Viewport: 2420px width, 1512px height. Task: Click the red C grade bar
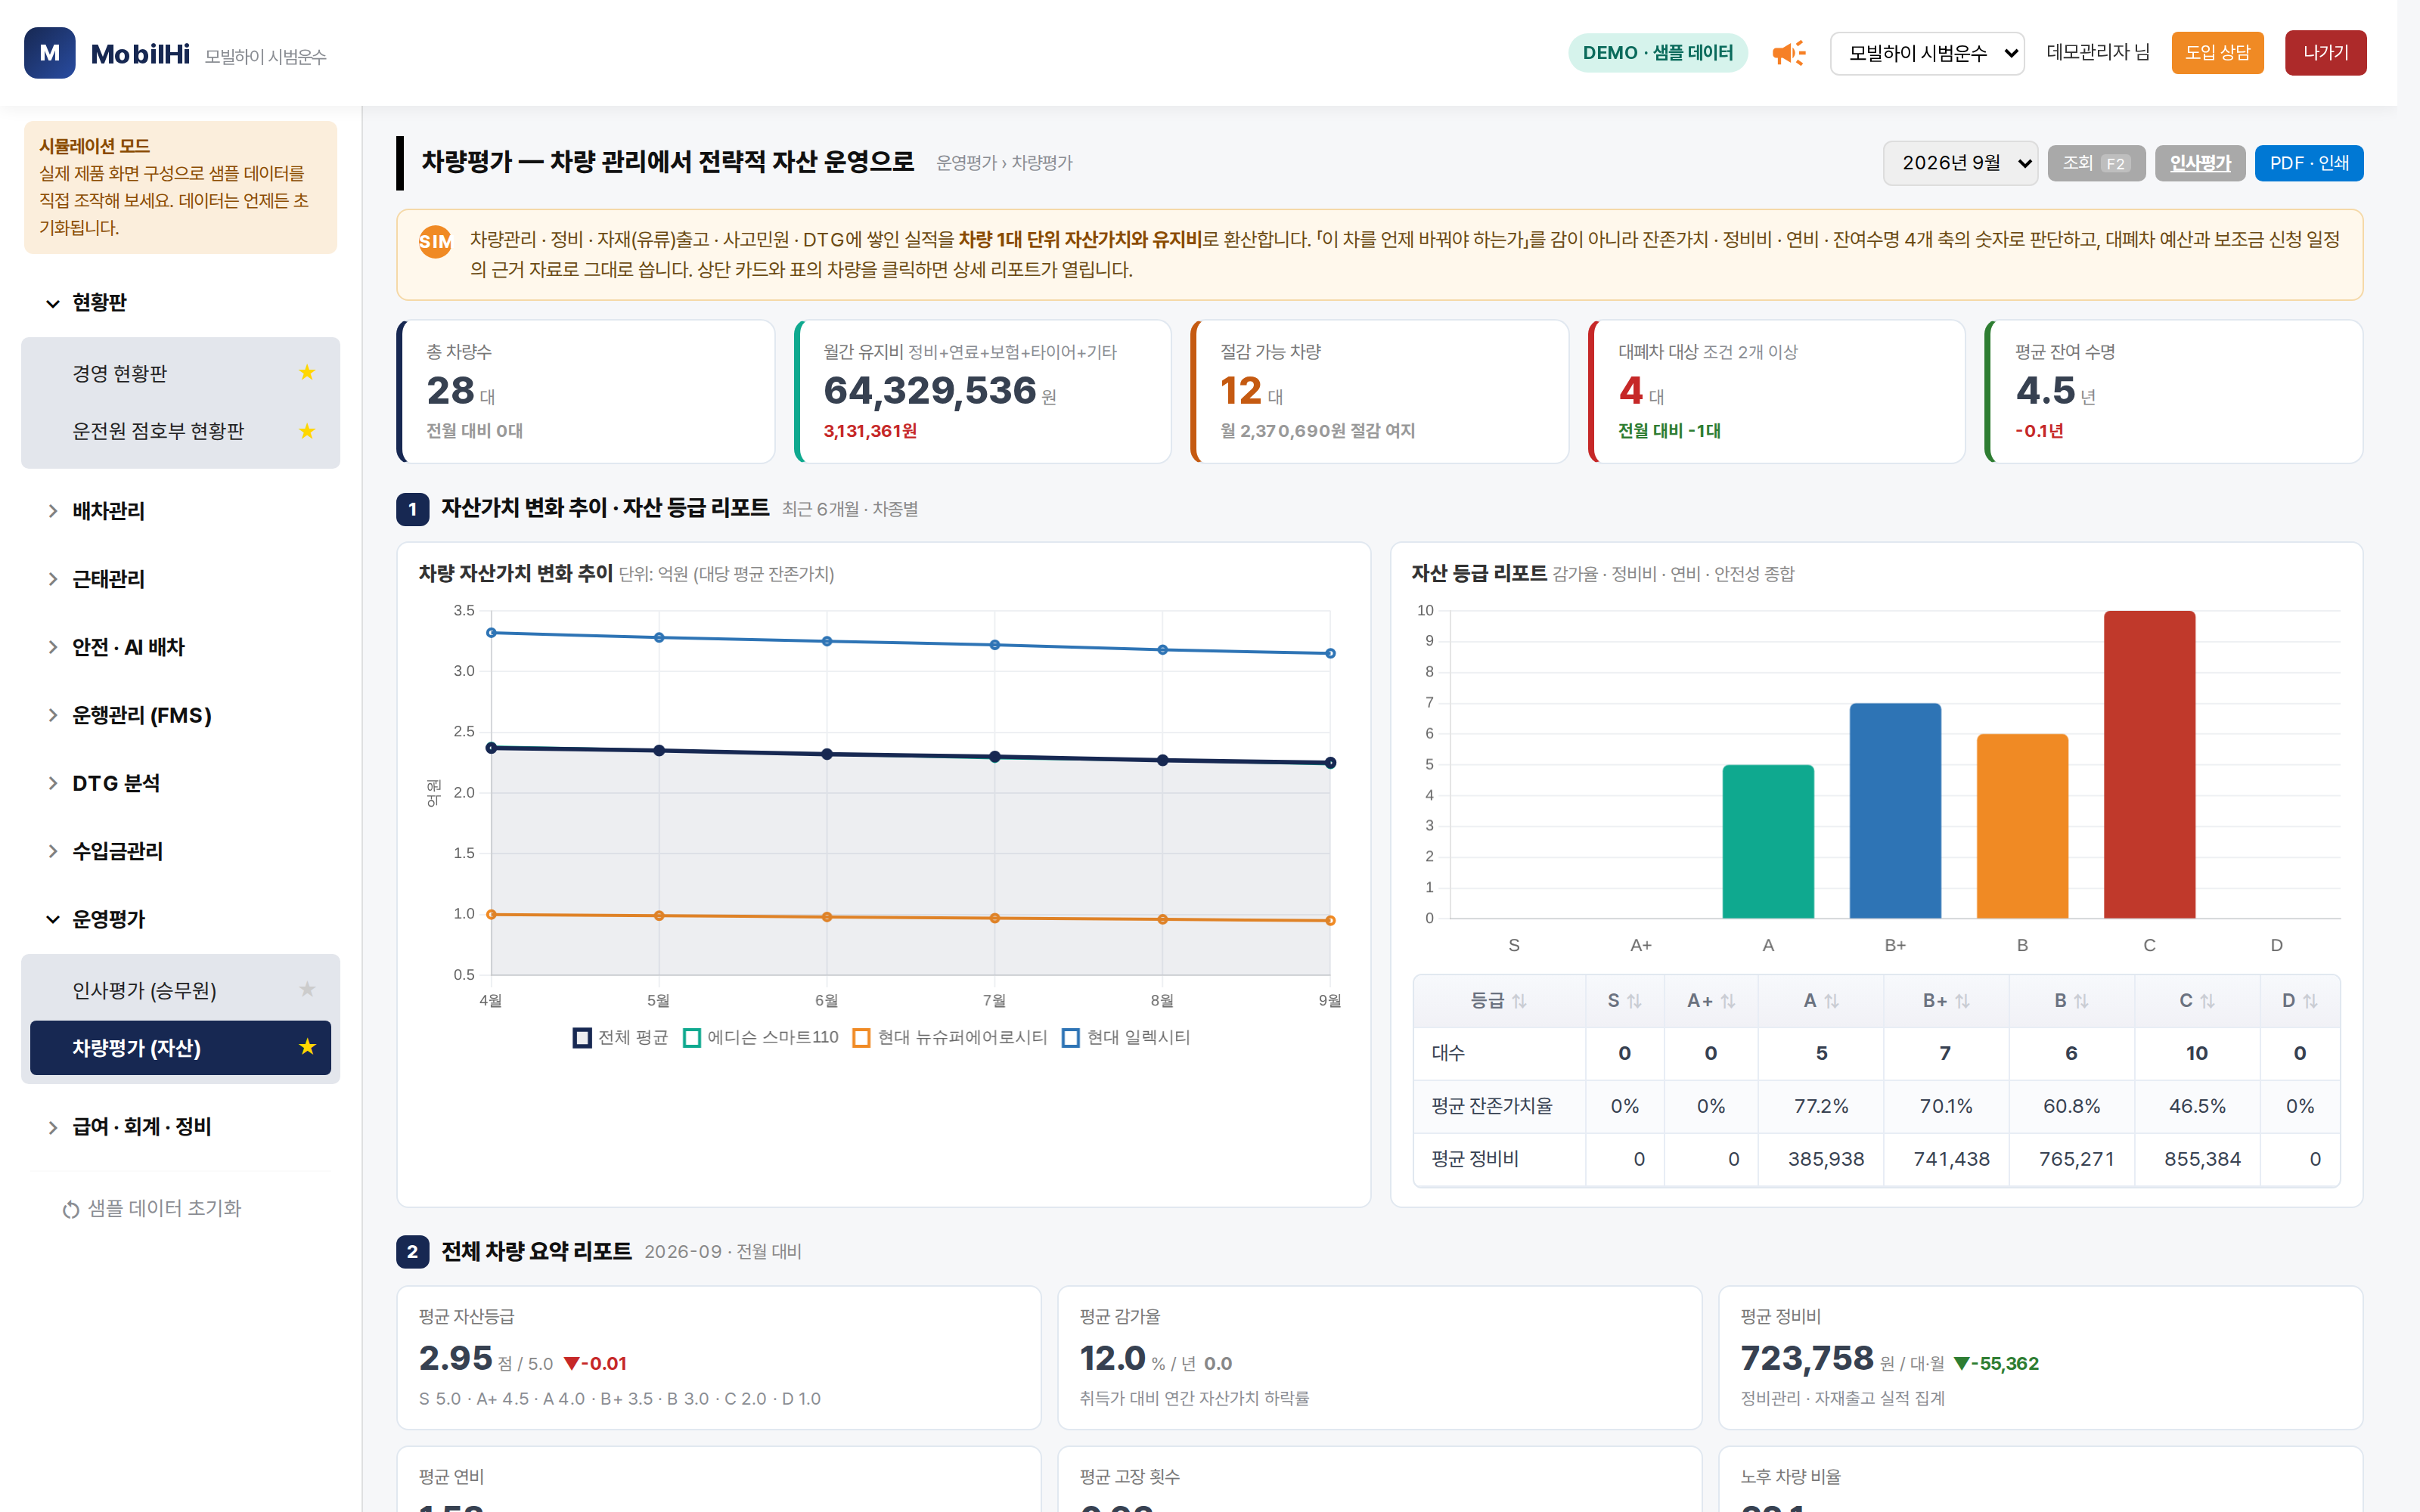click(2149, 764)
